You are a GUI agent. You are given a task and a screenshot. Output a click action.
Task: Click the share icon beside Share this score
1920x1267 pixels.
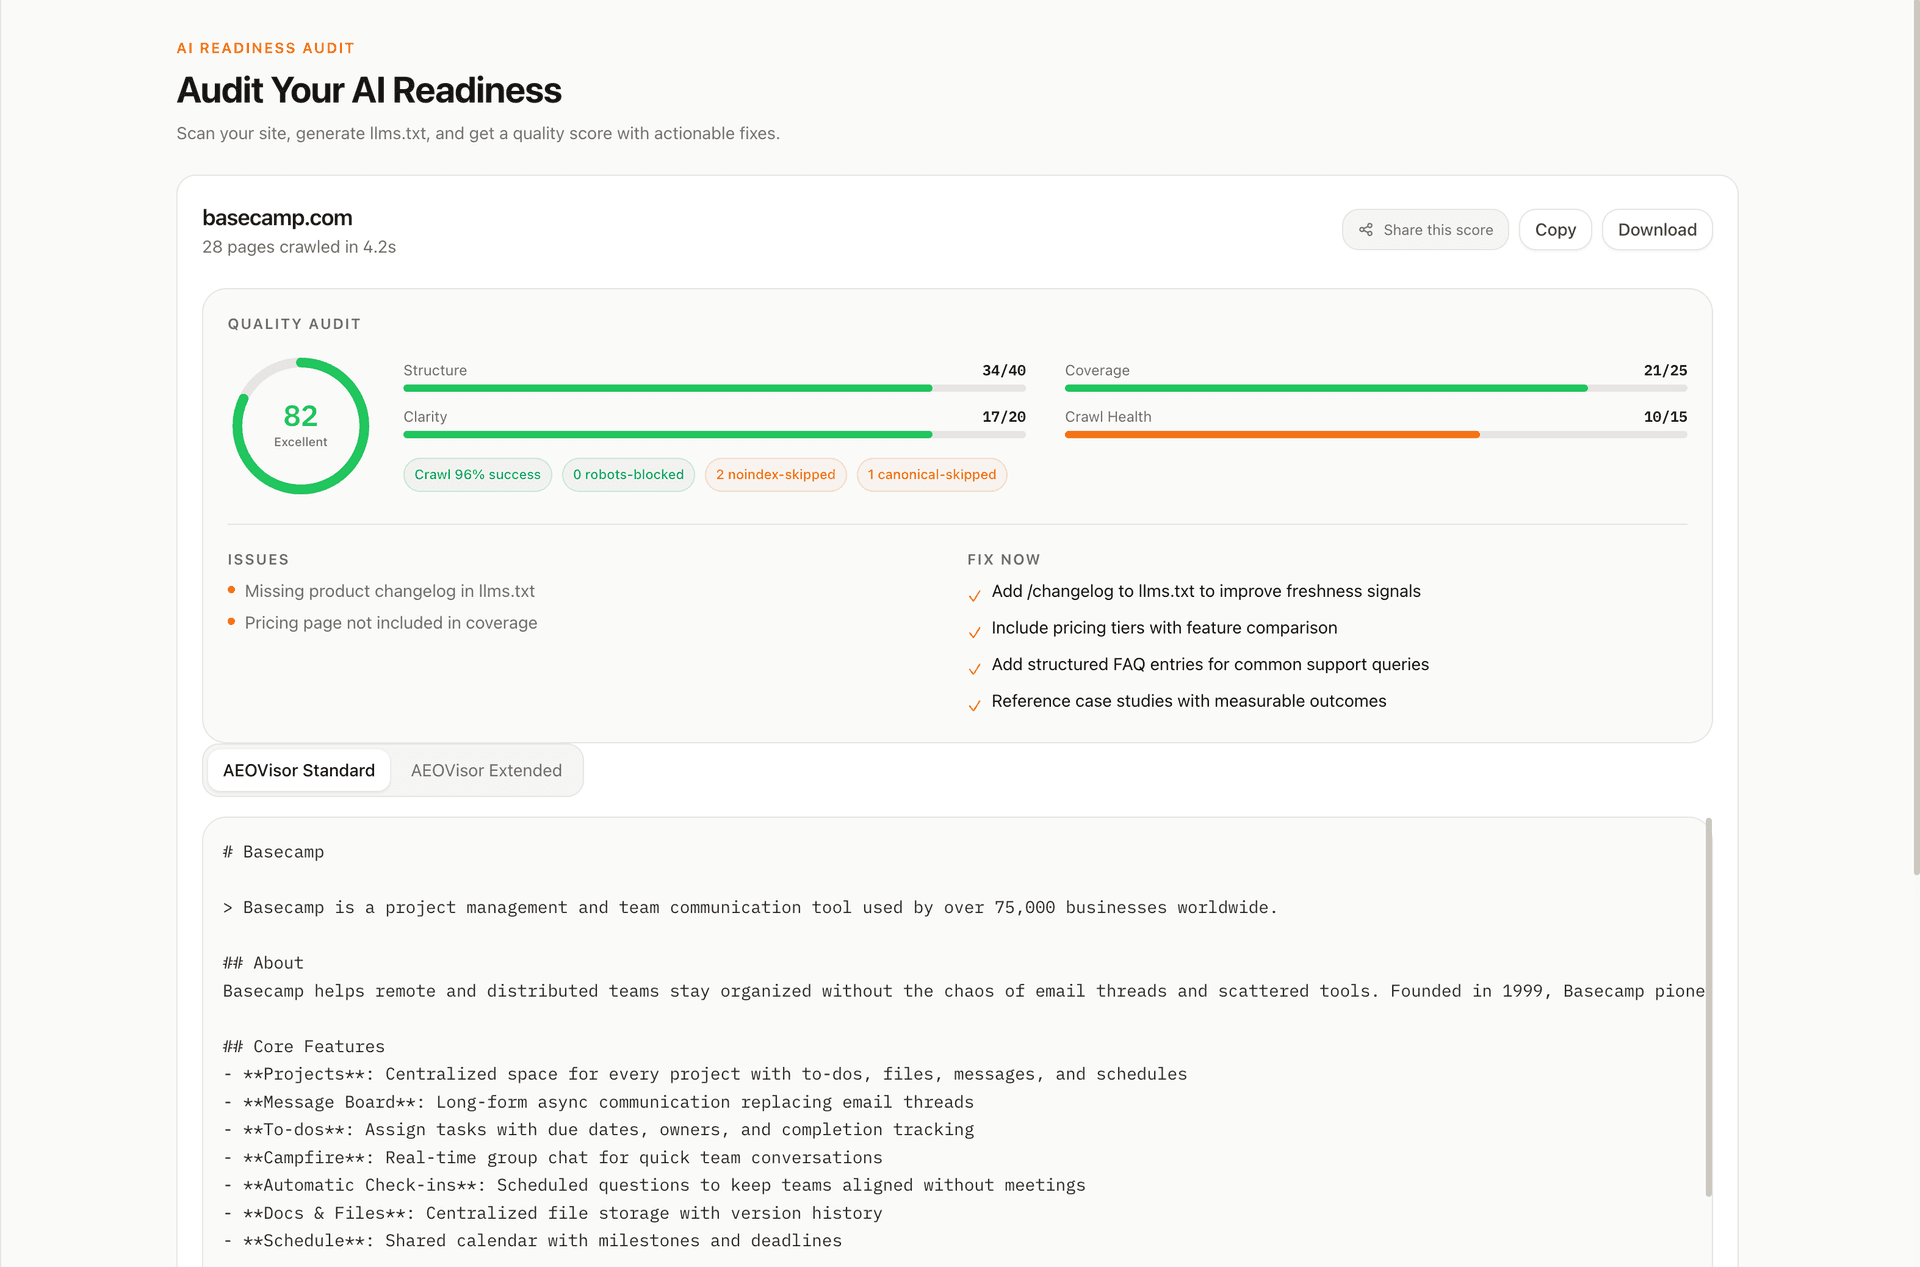pyautogui.click(x=1366, y=229)
